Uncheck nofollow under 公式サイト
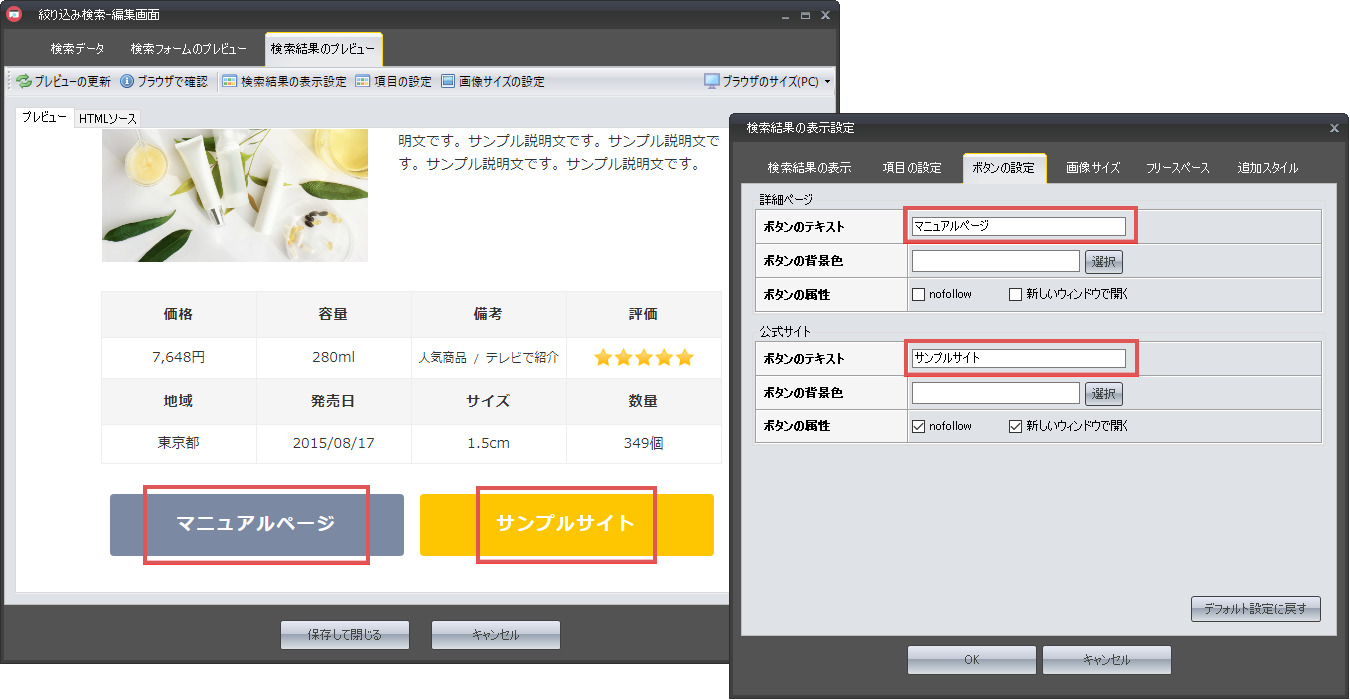Viewport: 1350px width, 700px height. [918, 426]
